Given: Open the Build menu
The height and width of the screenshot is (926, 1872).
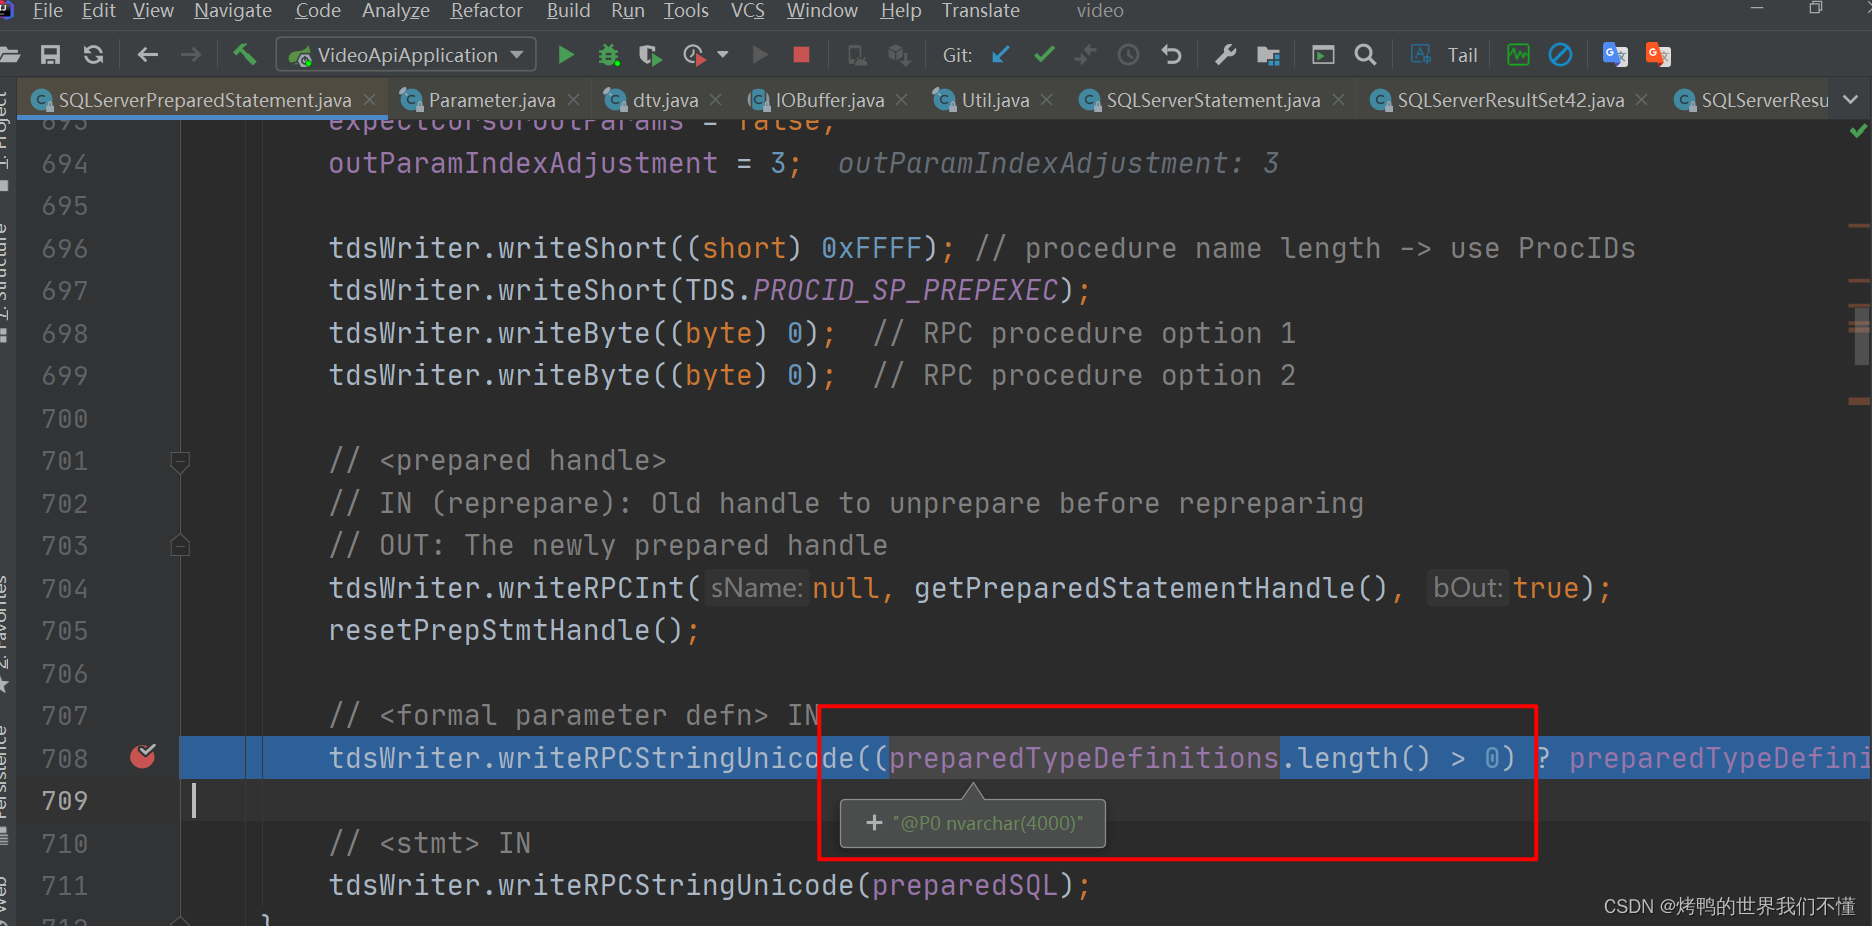Looking at the screenshot, I should pyautogui.click(x=568, y=11).
